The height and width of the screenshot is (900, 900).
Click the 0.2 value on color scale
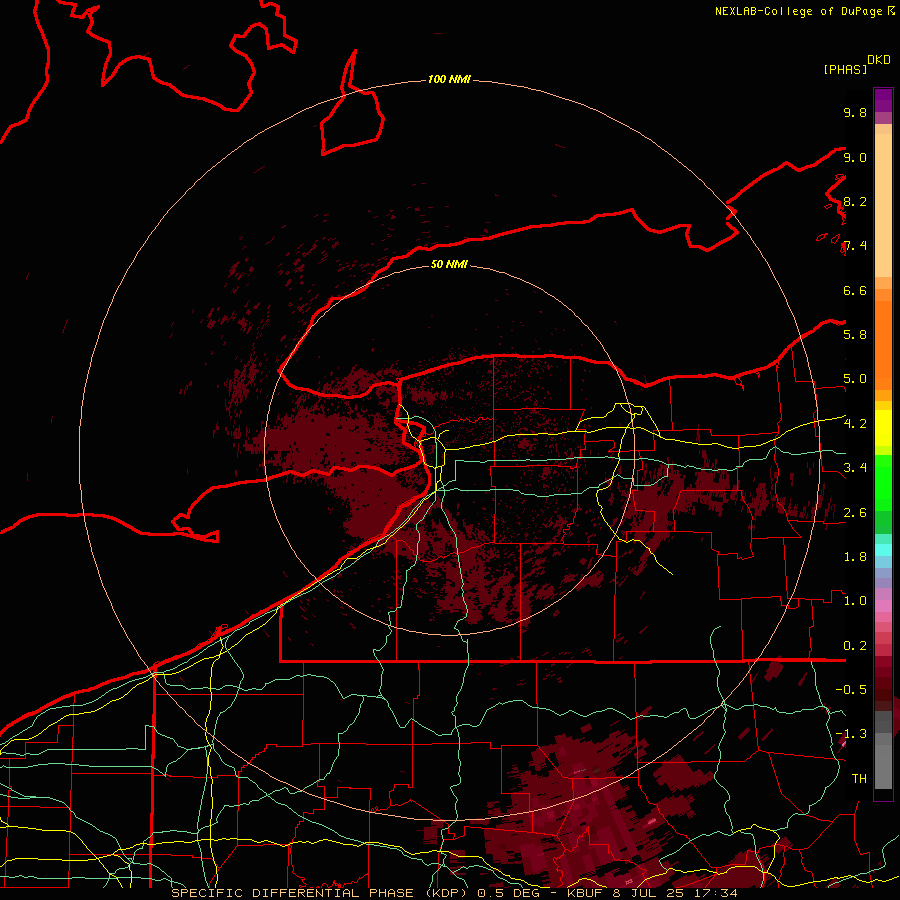[855, 646]
